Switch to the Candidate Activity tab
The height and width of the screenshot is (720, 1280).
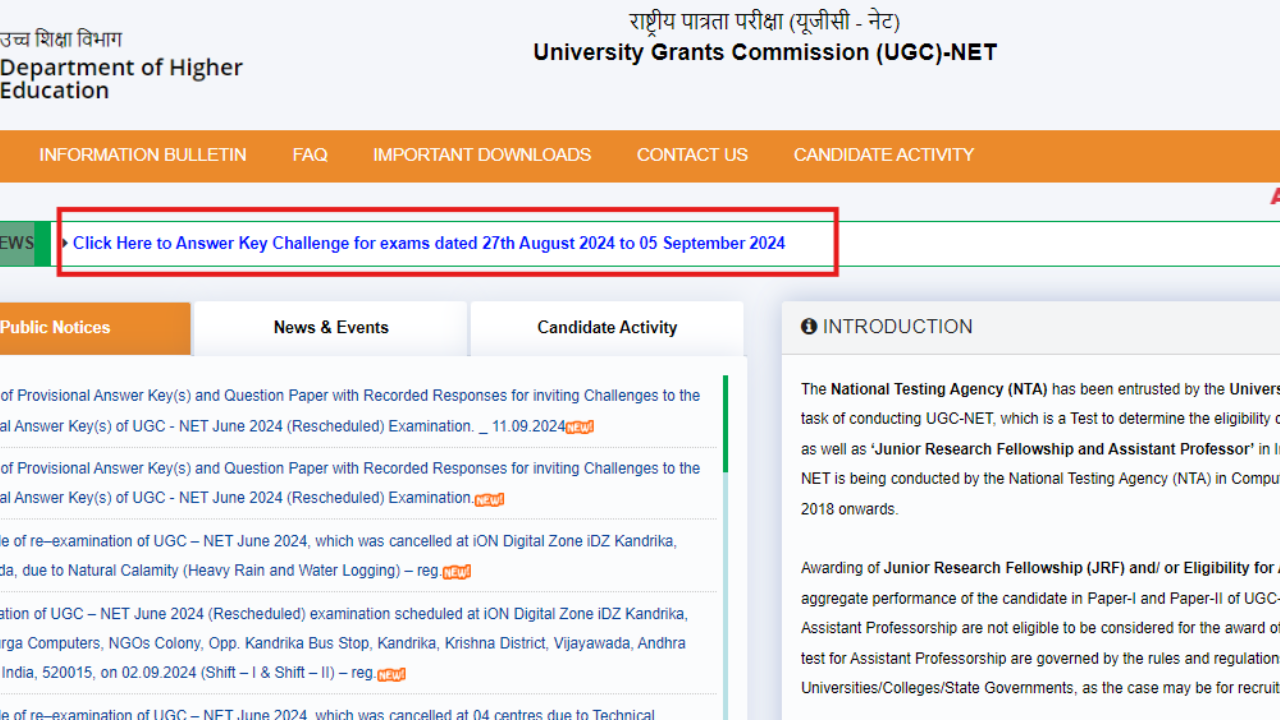coord(607,328)
